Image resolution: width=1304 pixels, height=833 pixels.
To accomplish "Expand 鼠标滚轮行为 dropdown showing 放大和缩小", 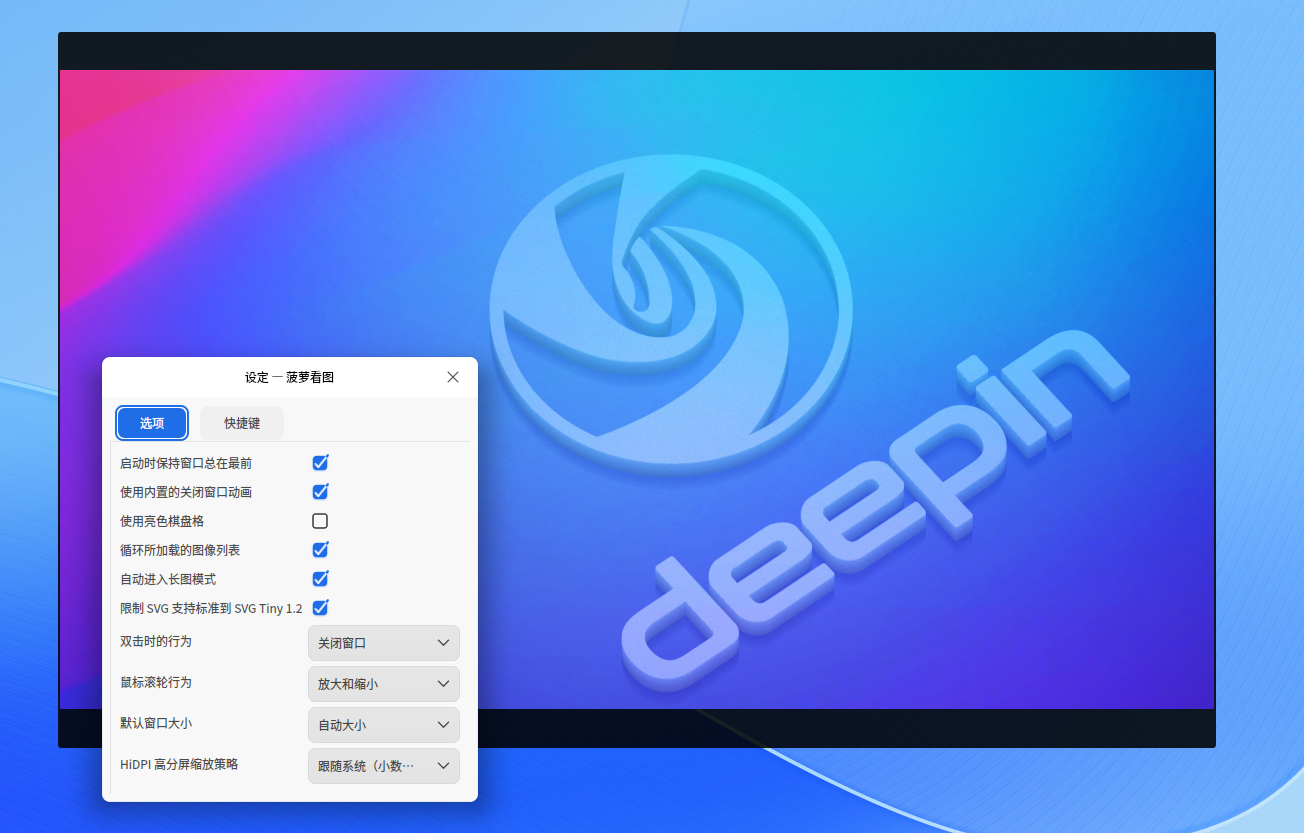I will tap(384, 684).
